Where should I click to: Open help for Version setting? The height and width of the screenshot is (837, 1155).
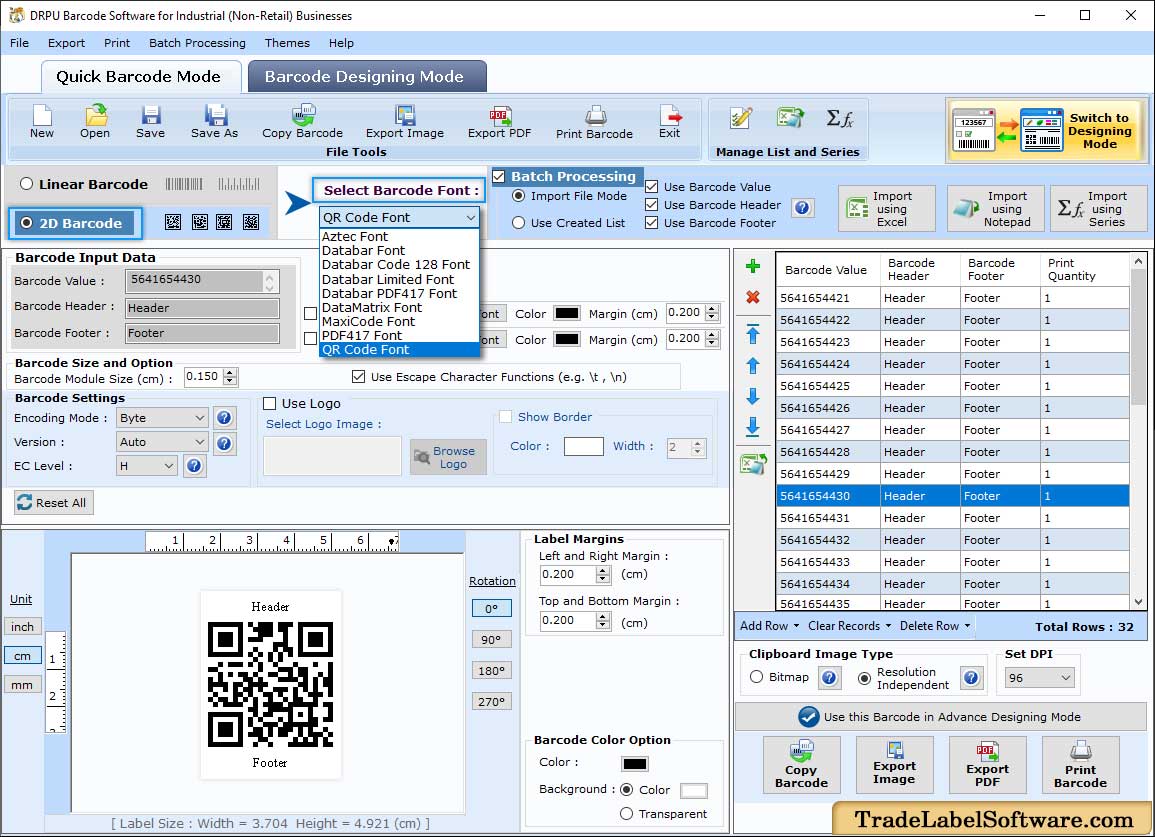[x=225, y=443]
